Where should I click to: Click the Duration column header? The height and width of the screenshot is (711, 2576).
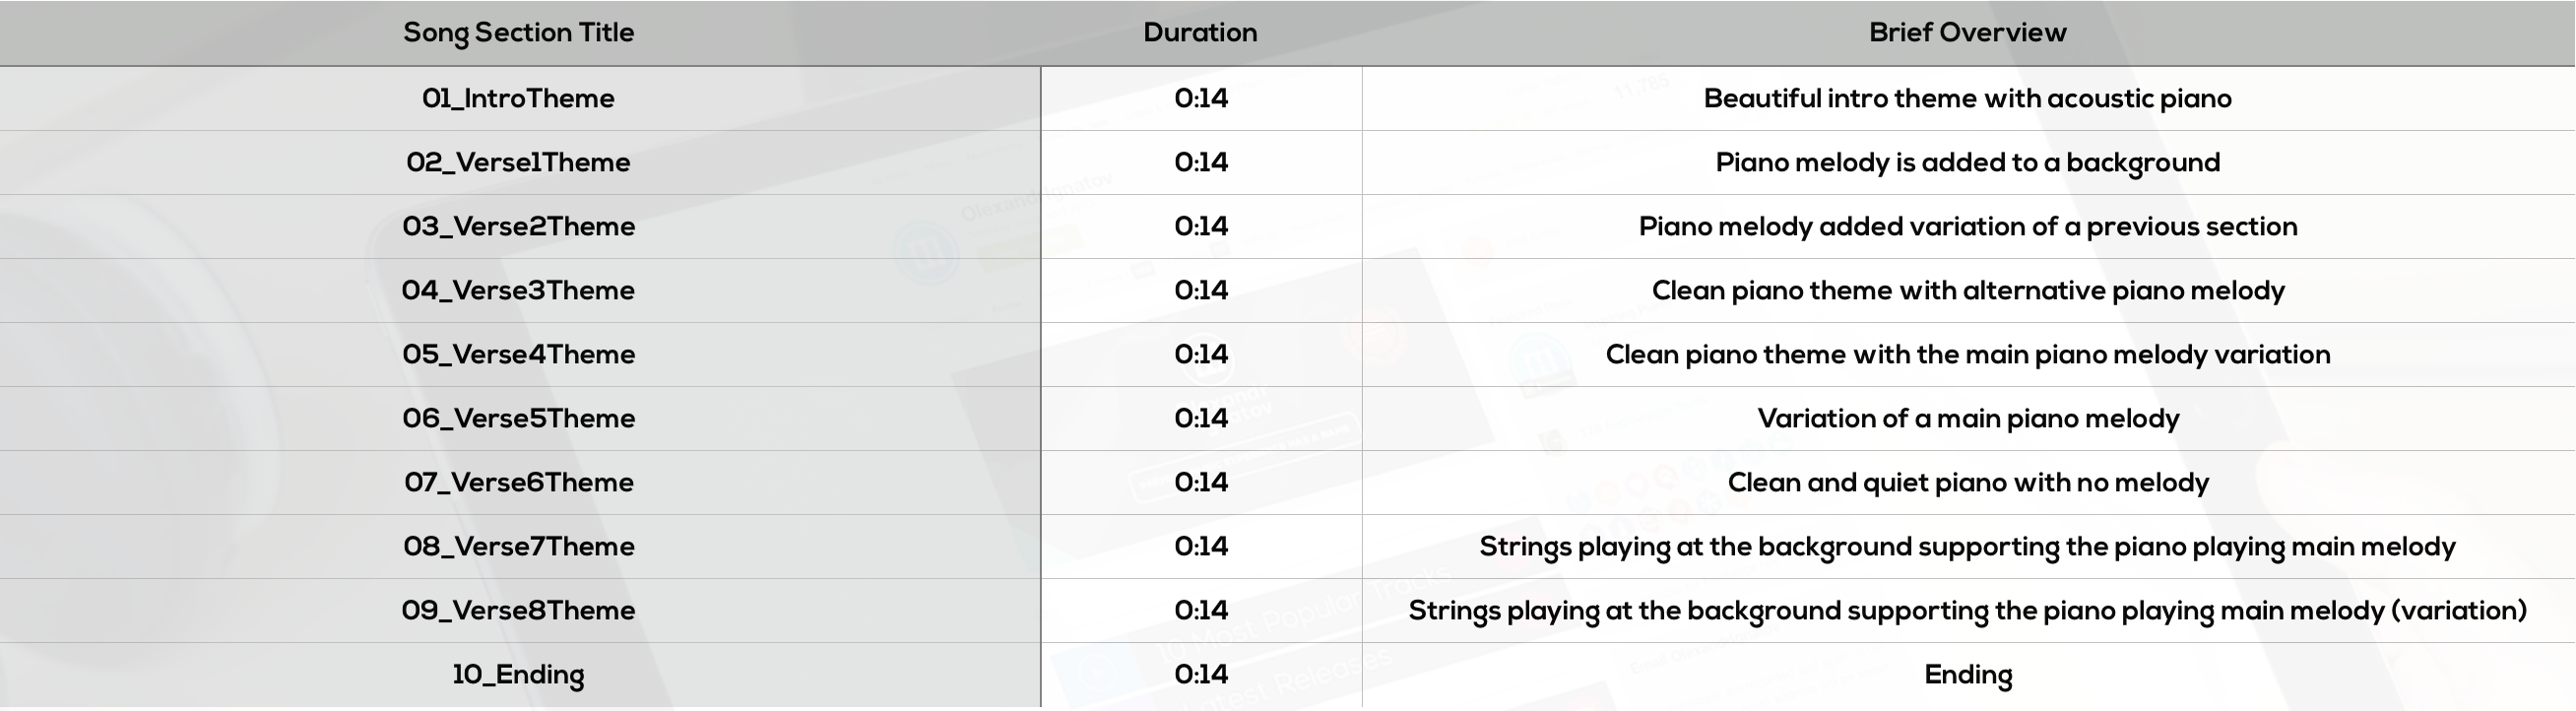click(1200, 32)
